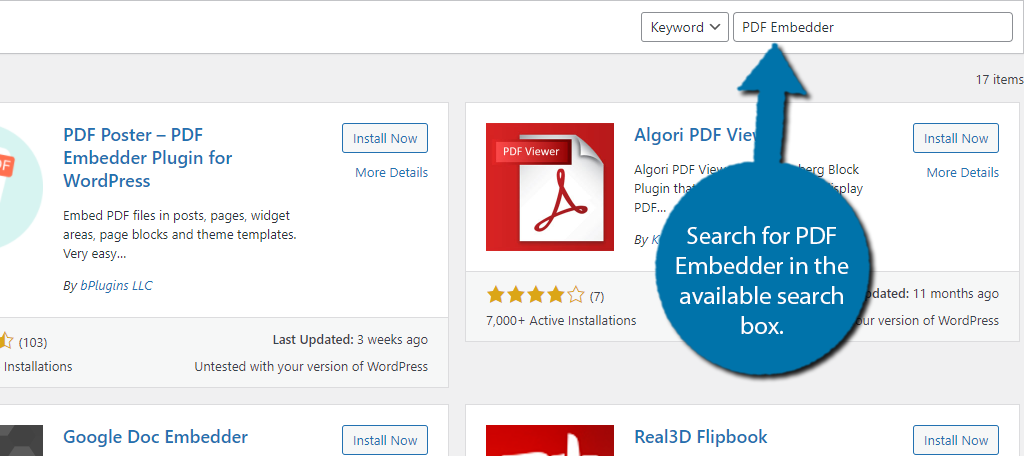Image resolution: width=1024 pixels, height=456 pixels.
Task: Open More Details for PDF Poster
Action: coord(391,172)
